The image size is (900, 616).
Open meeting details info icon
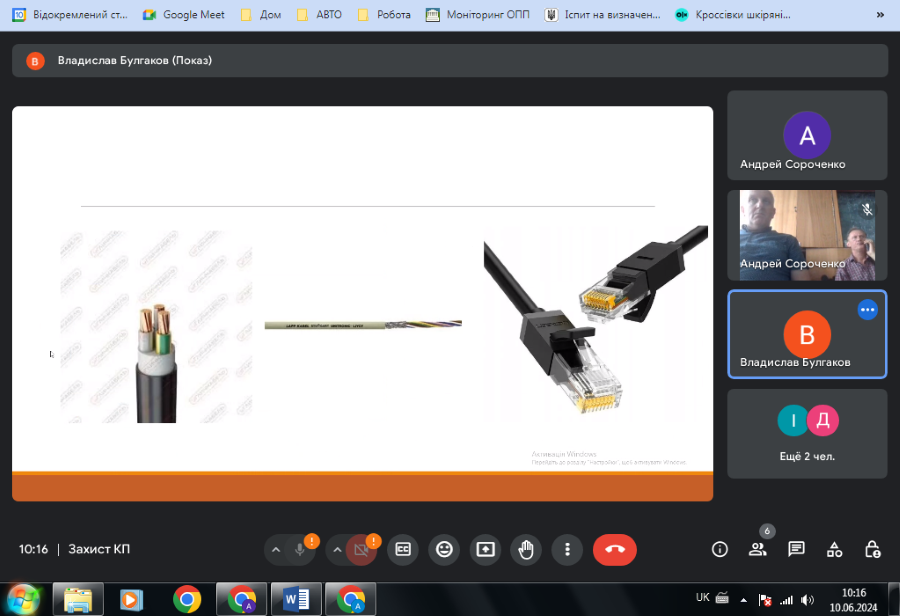tap(719, 549)
